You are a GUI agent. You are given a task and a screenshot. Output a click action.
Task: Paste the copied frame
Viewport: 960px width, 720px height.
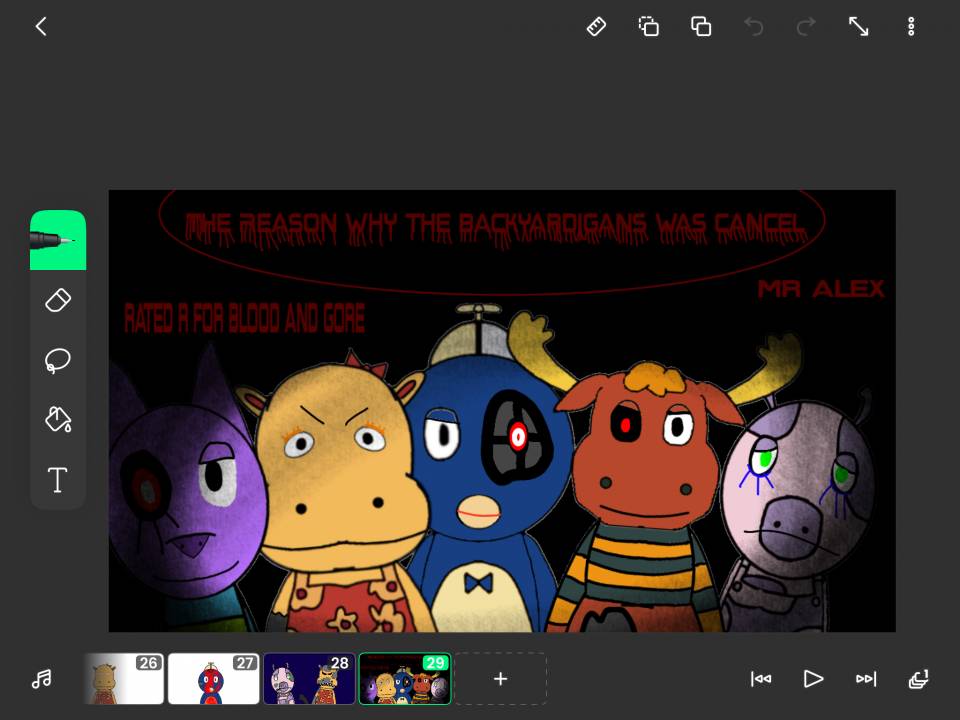(700, 27)
